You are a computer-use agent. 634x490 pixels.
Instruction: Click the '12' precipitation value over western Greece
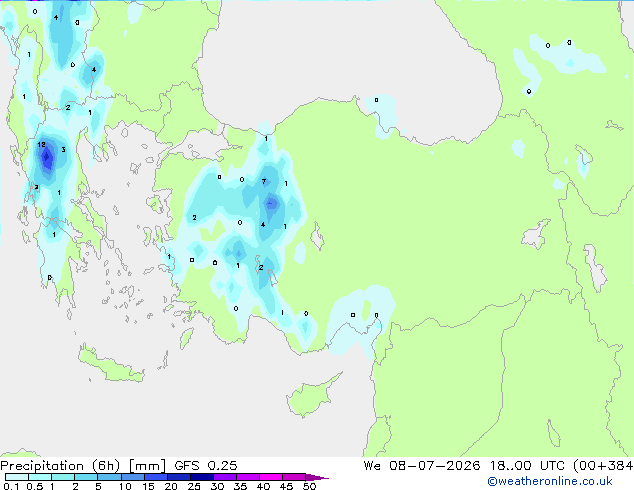coord(41,144)
